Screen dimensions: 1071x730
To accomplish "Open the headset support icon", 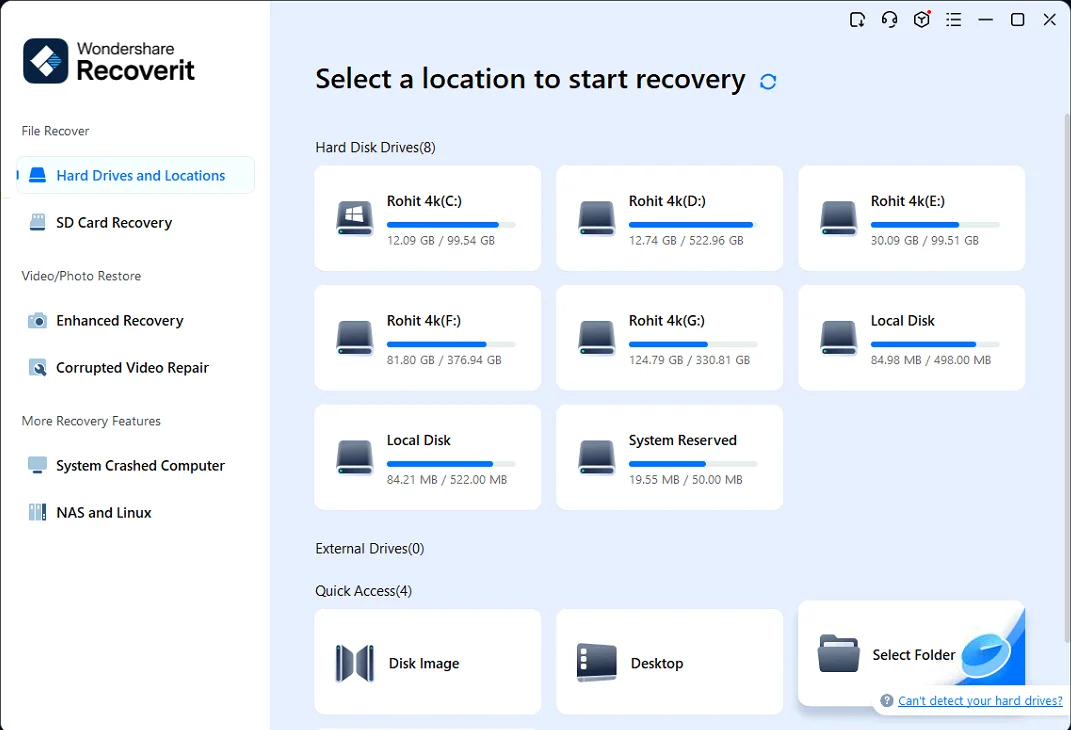I will point(889,19).
